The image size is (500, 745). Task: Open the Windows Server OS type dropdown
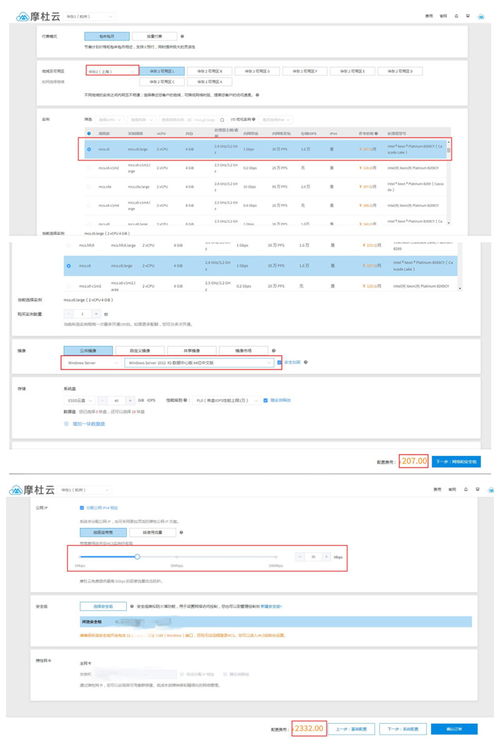pyautogui.click(x=92, y=363)
